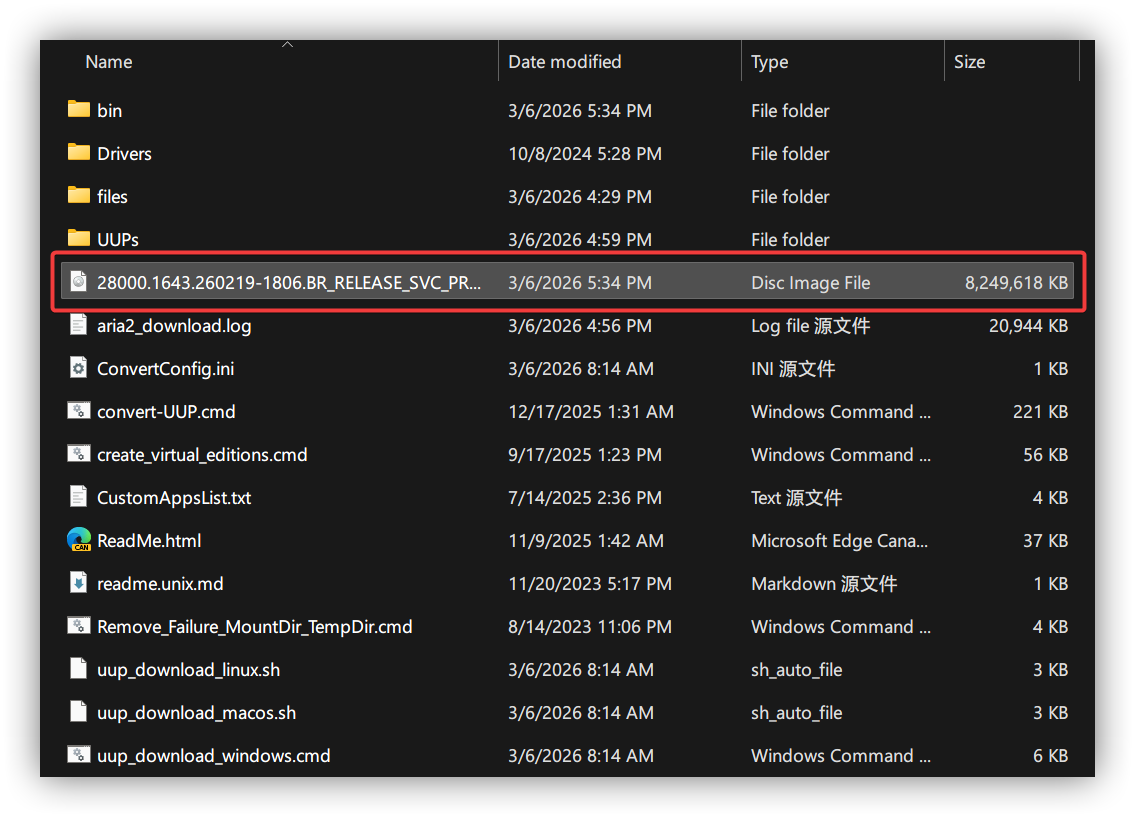The height and width of the screenshot is (817, 1135).
Task: Click the bin folder icon
Action: [x=79, y=110]
